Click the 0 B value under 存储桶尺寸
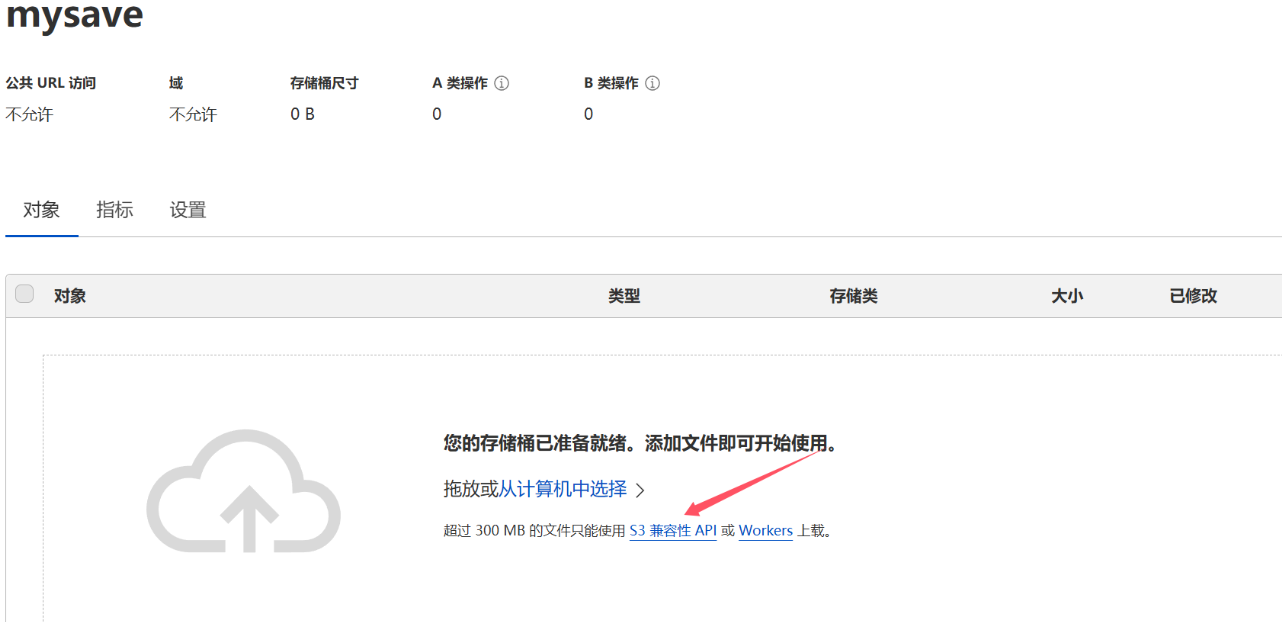The image size is (1282, 622). tap(302, 115)
